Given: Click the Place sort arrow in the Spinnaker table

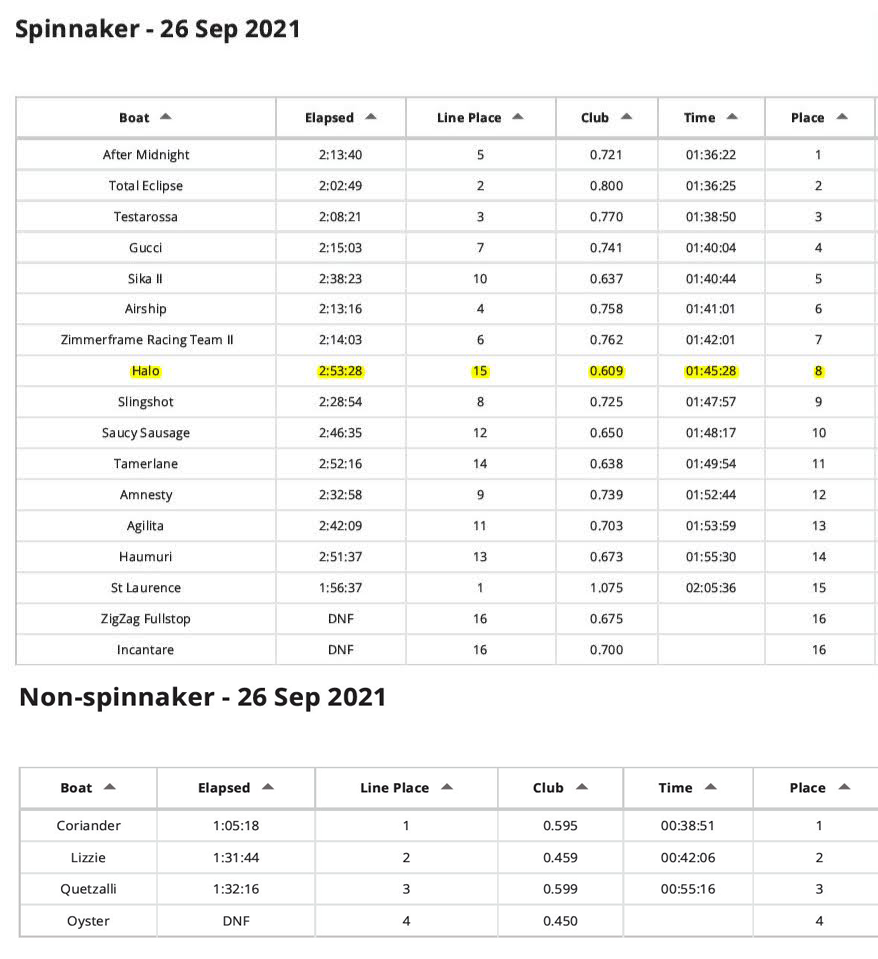Looking at the screenshot, I should (x=842, y=117).
